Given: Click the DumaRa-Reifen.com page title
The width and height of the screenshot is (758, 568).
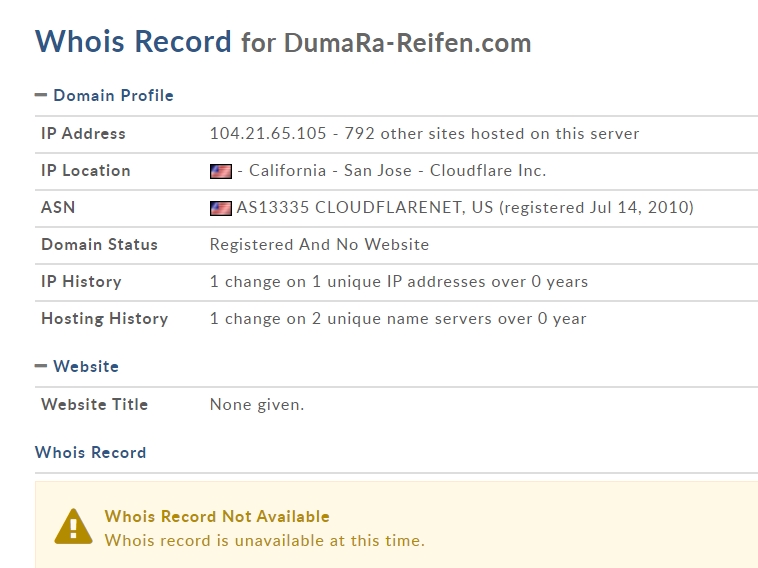Looking at the screenshot, I should pos(407,43).
